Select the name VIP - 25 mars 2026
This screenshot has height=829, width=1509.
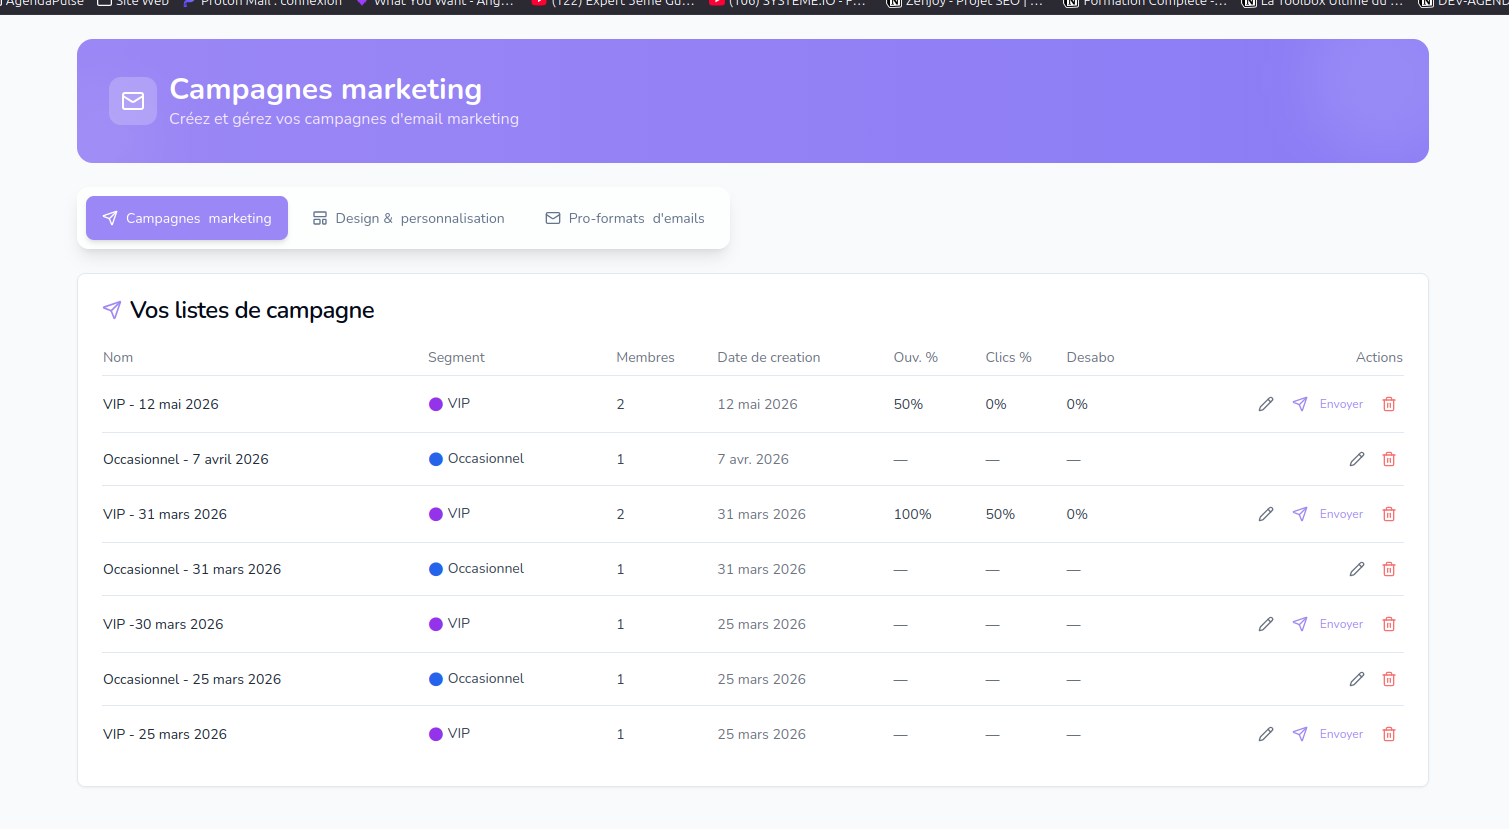pyautogui.click(x=165, y=734)
